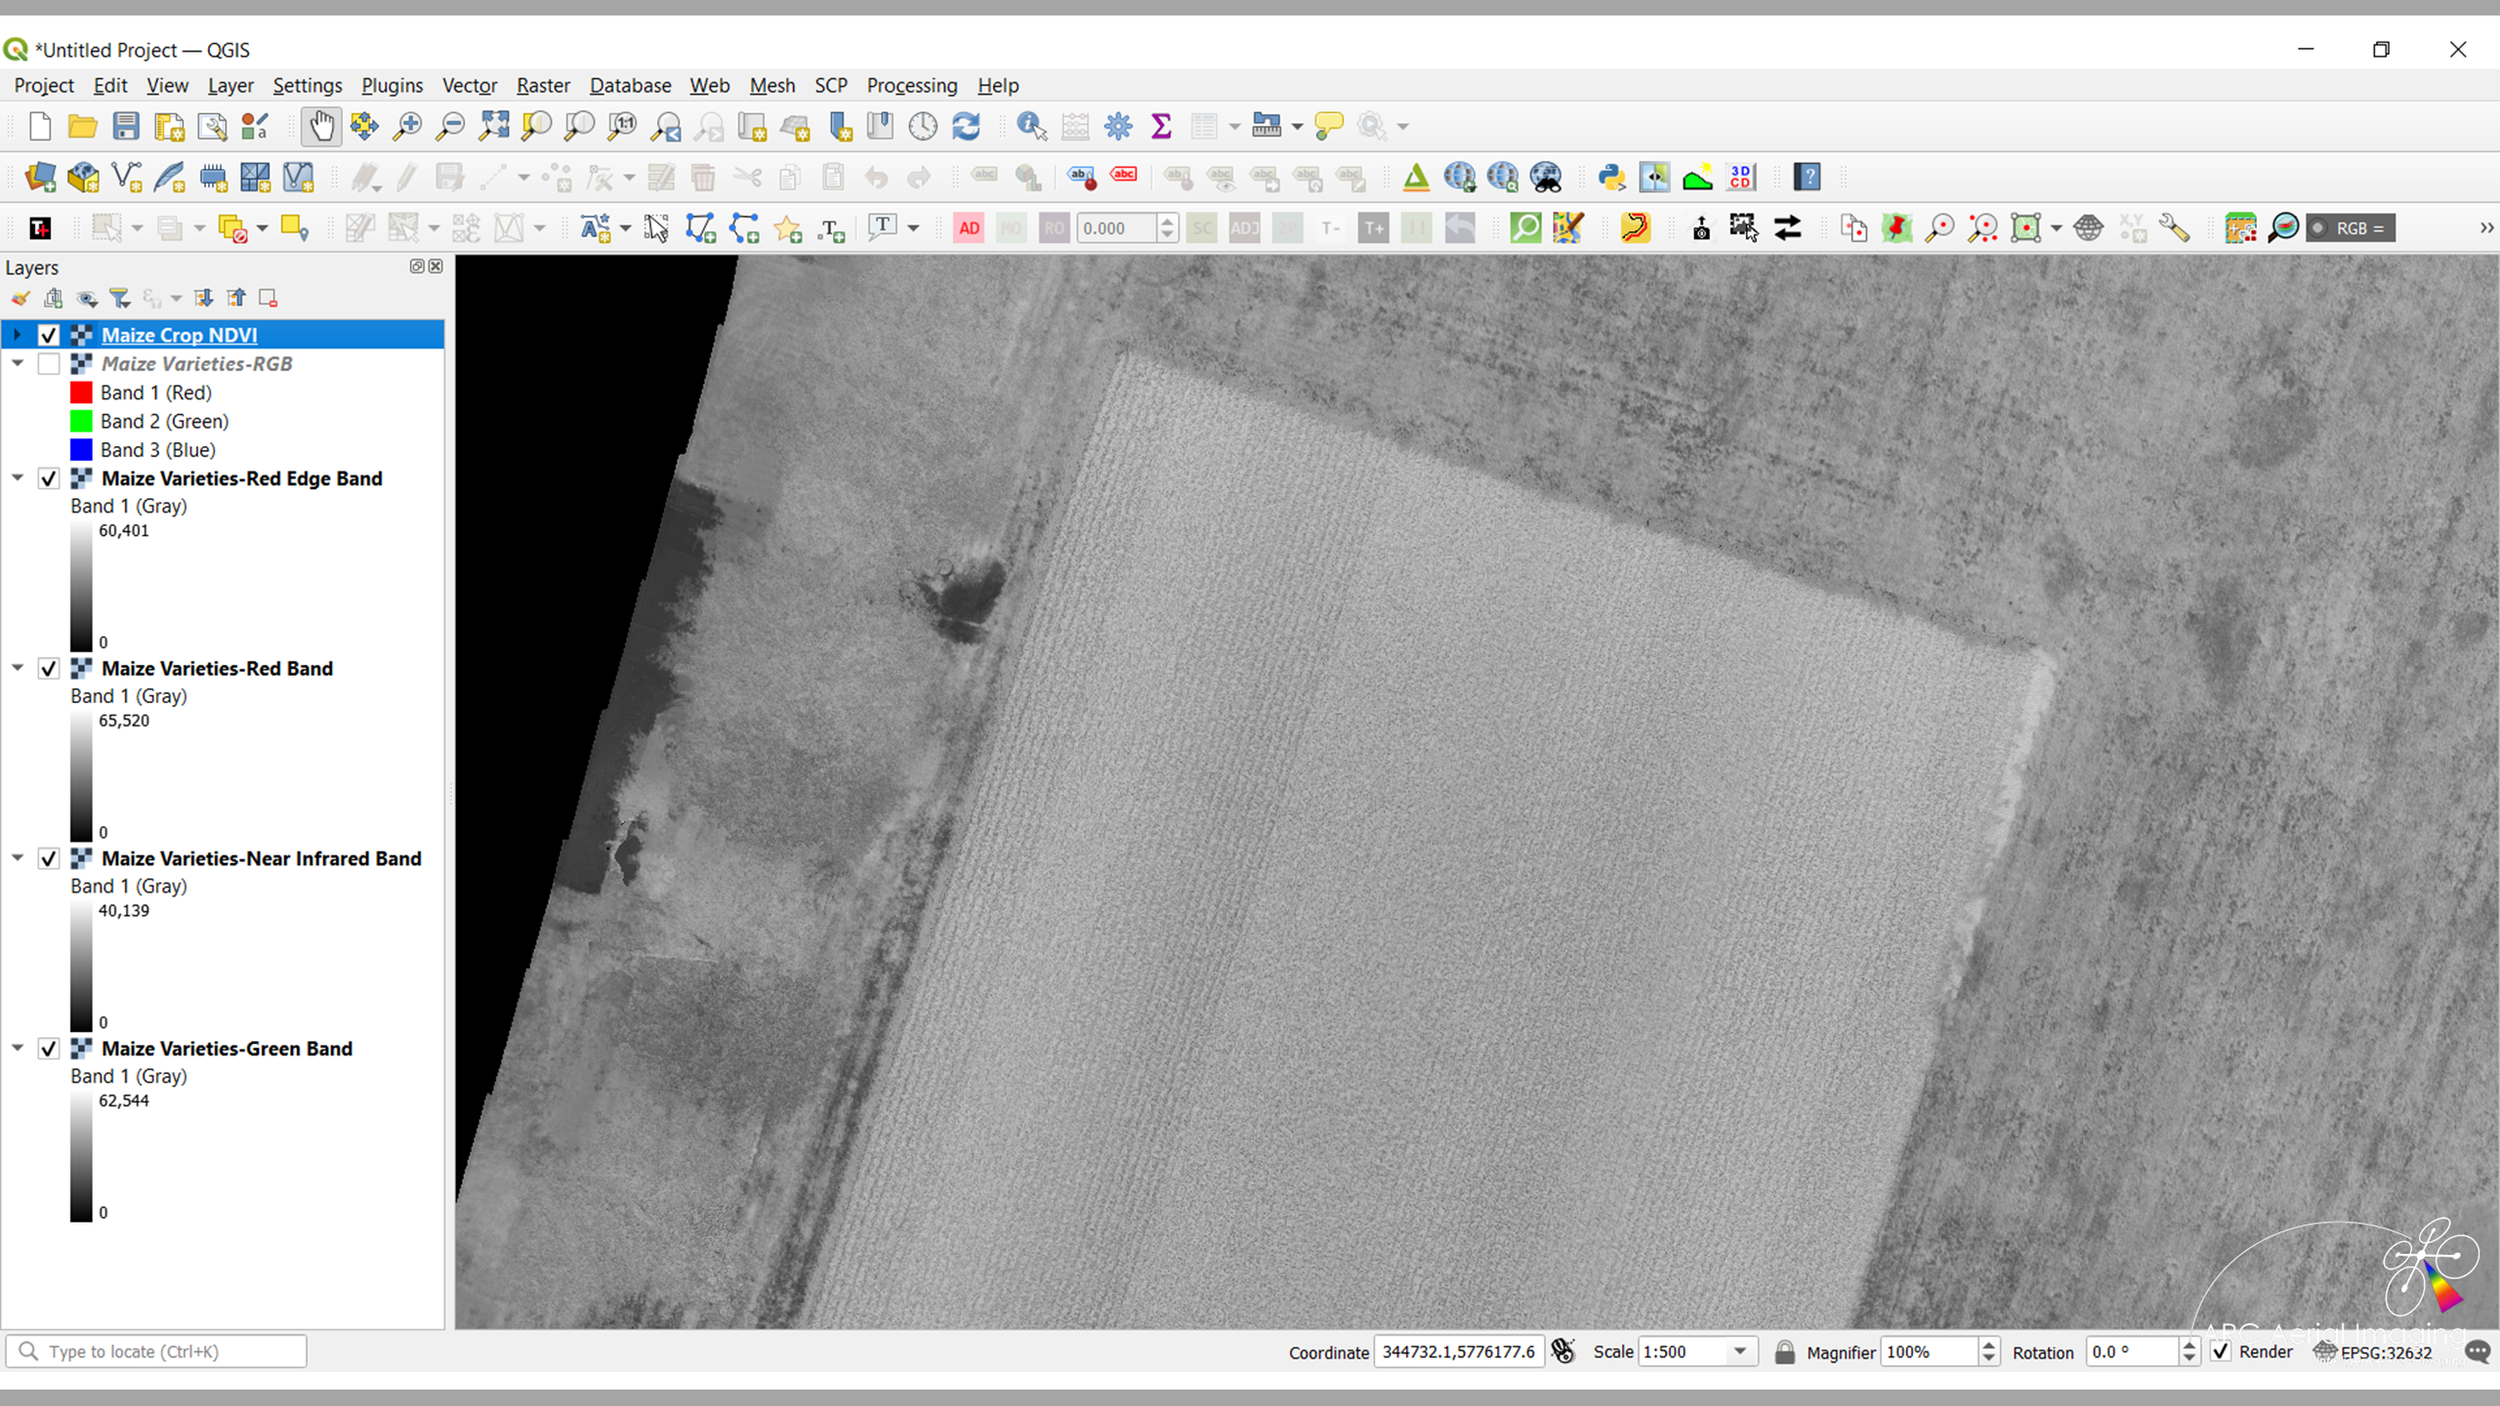The height and width of the screenshot is (1406, 2500).
Task: Click the Band 1 (Red) color swatch
Action: click(x=81, y=392)
